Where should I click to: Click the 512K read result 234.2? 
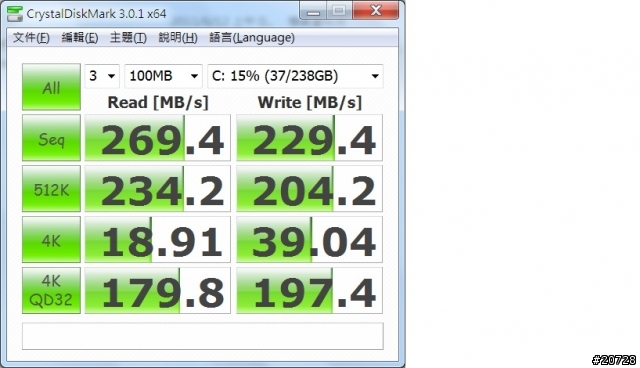158,189
